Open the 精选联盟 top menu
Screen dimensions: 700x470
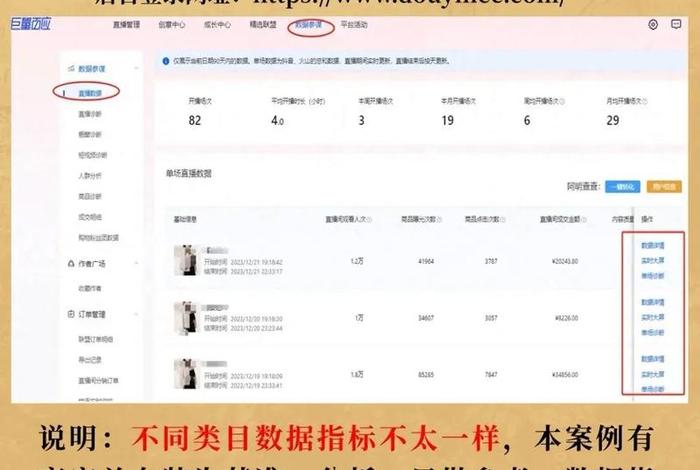263,25
